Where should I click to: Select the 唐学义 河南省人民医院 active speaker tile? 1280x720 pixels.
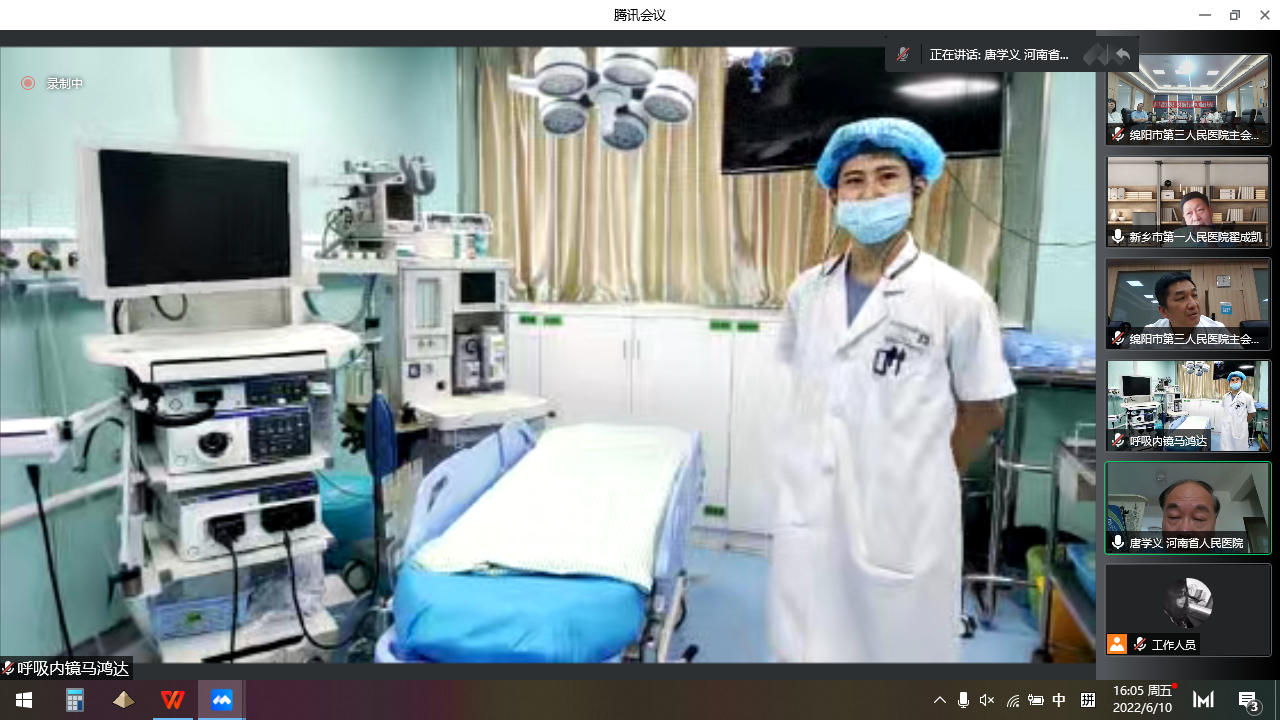click(1187, 507)
